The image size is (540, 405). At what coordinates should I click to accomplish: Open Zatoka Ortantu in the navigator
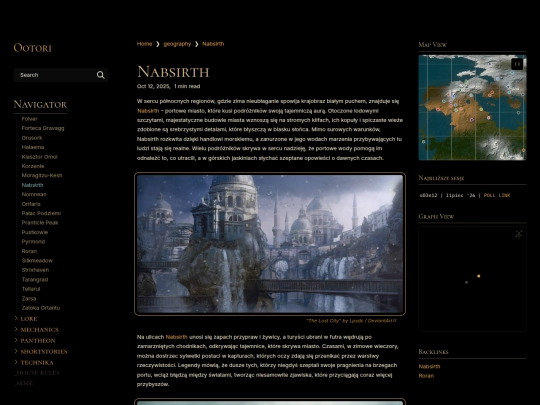click(41, 308)
